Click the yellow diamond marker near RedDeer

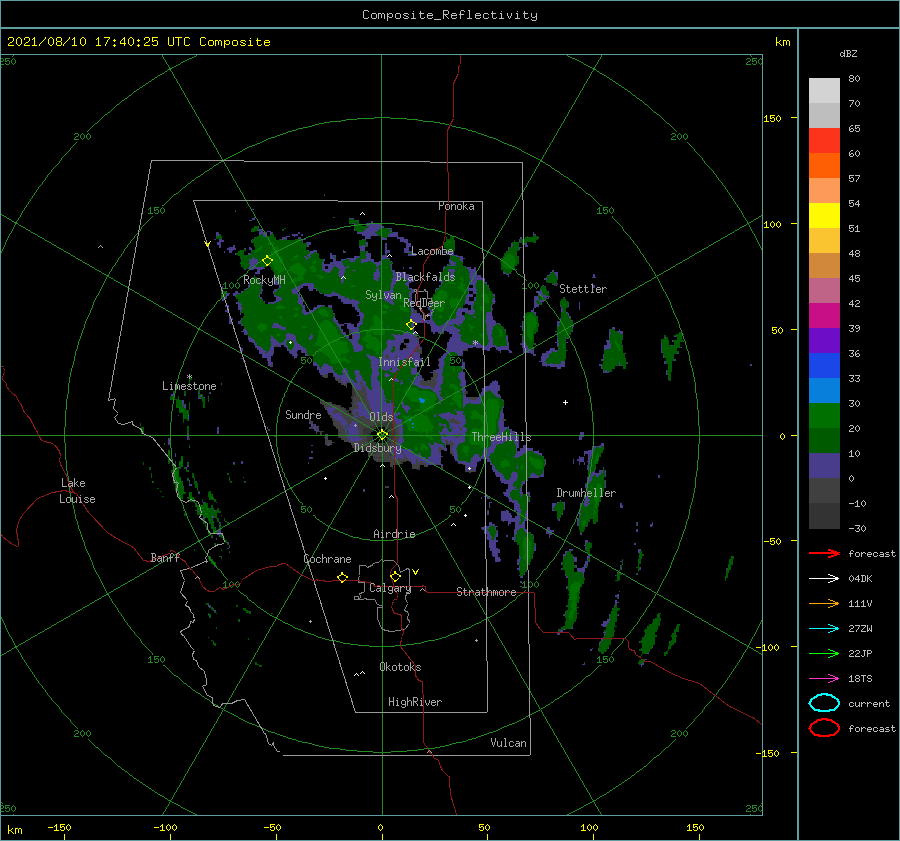tap(411, 325)
